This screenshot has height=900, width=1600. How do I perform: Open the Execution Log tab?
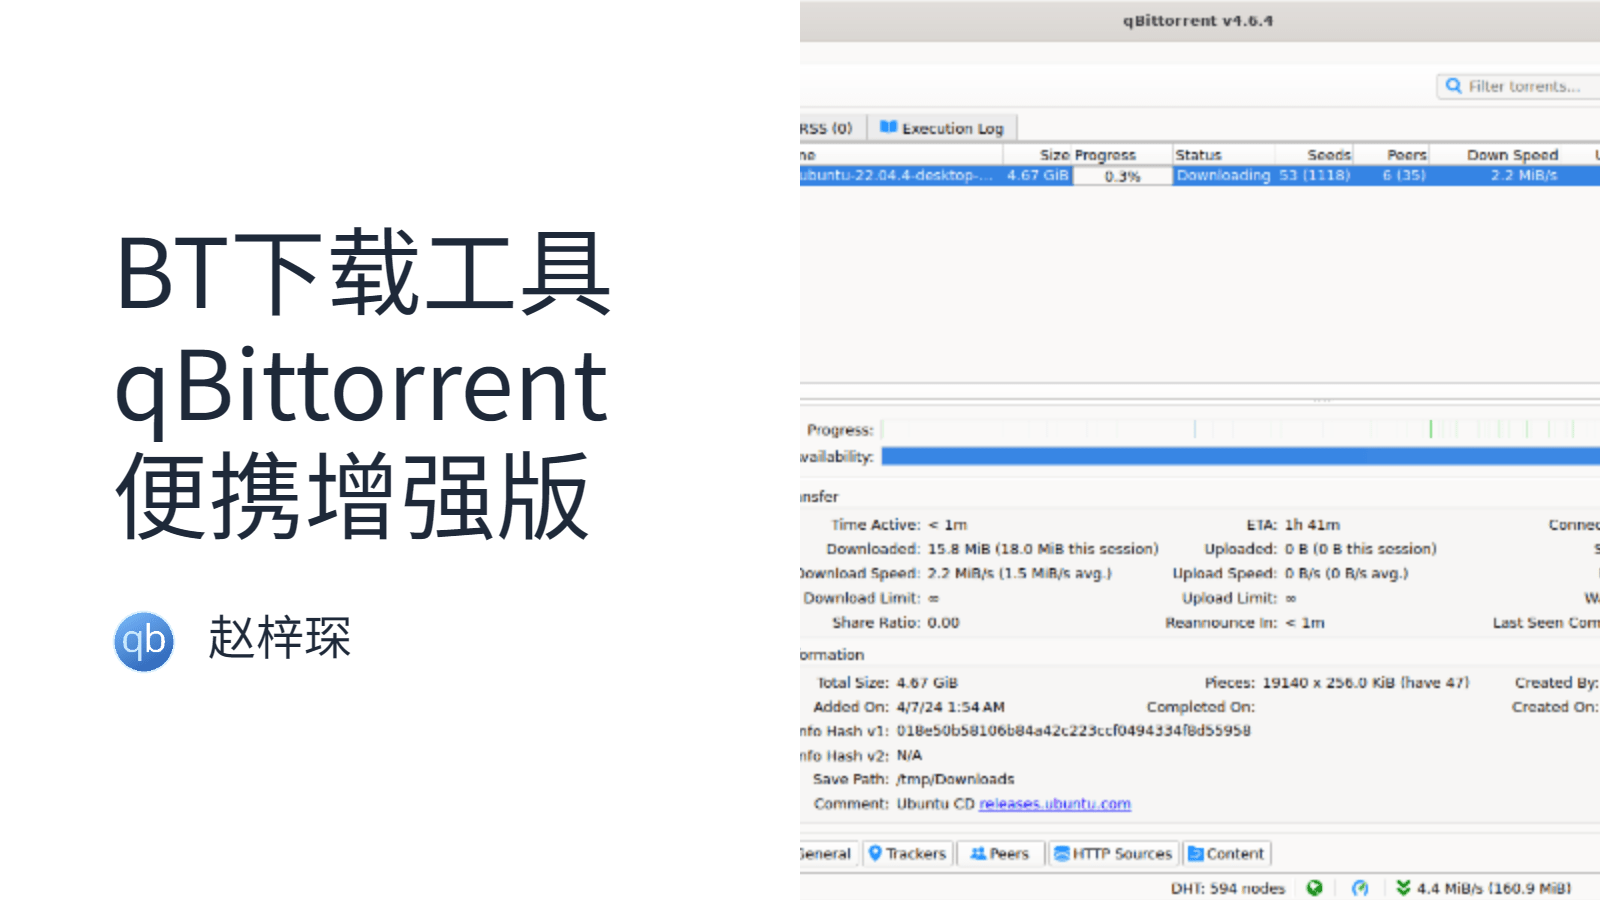click(x=942, y=128)
